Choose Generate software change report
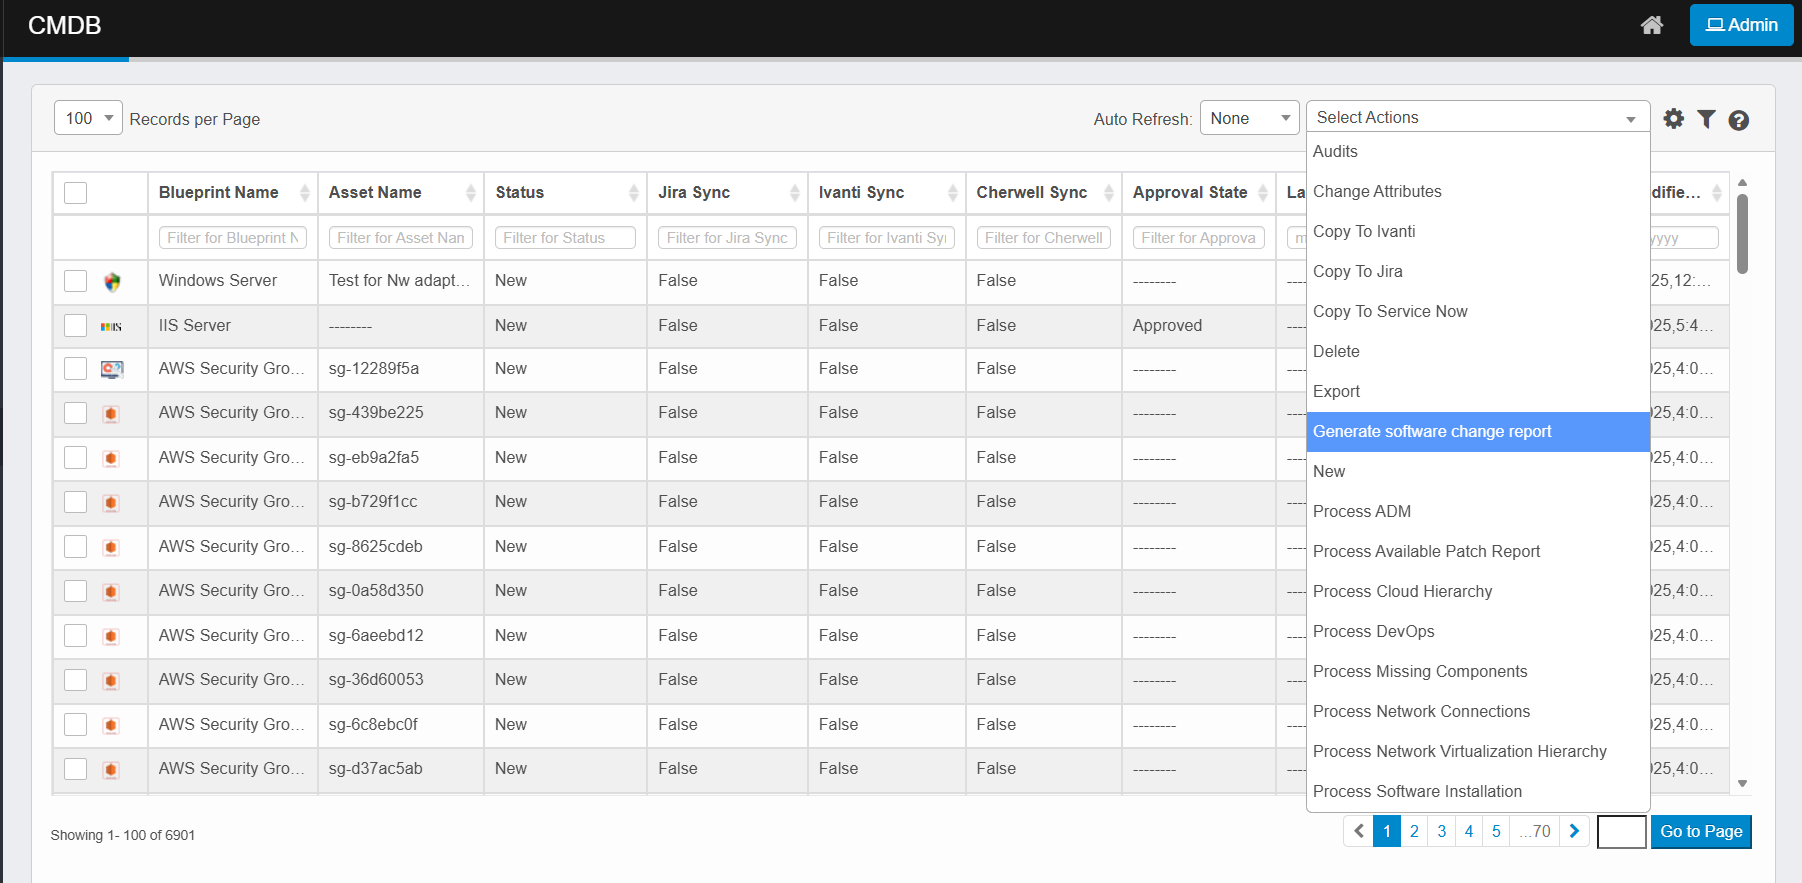Screen dimensions: 1802x883 pos(1432,431)
